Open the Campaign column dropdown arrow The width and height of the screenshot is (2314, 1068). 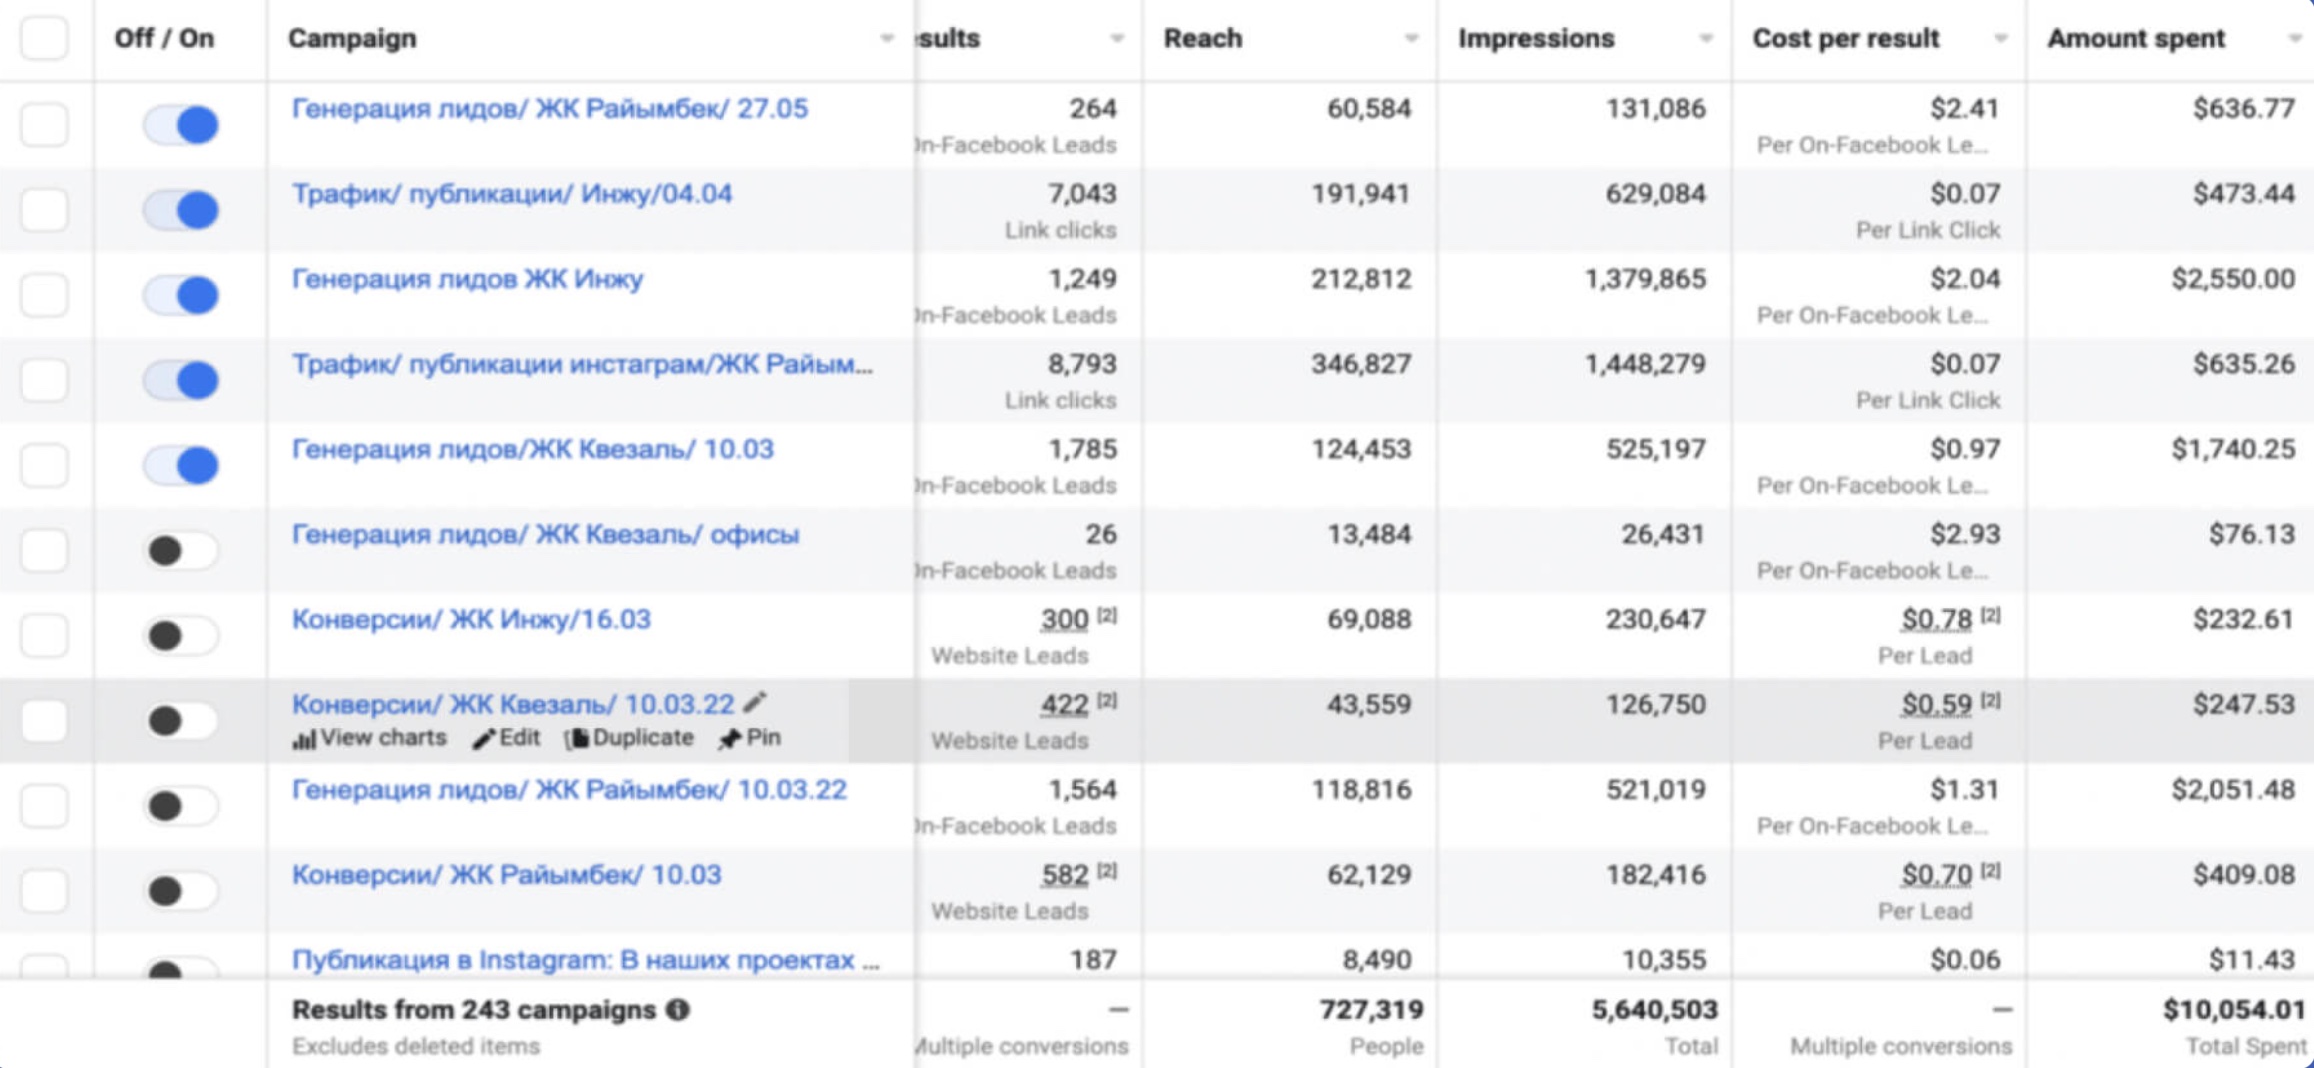pyautogui.click(x=886, y=39)
